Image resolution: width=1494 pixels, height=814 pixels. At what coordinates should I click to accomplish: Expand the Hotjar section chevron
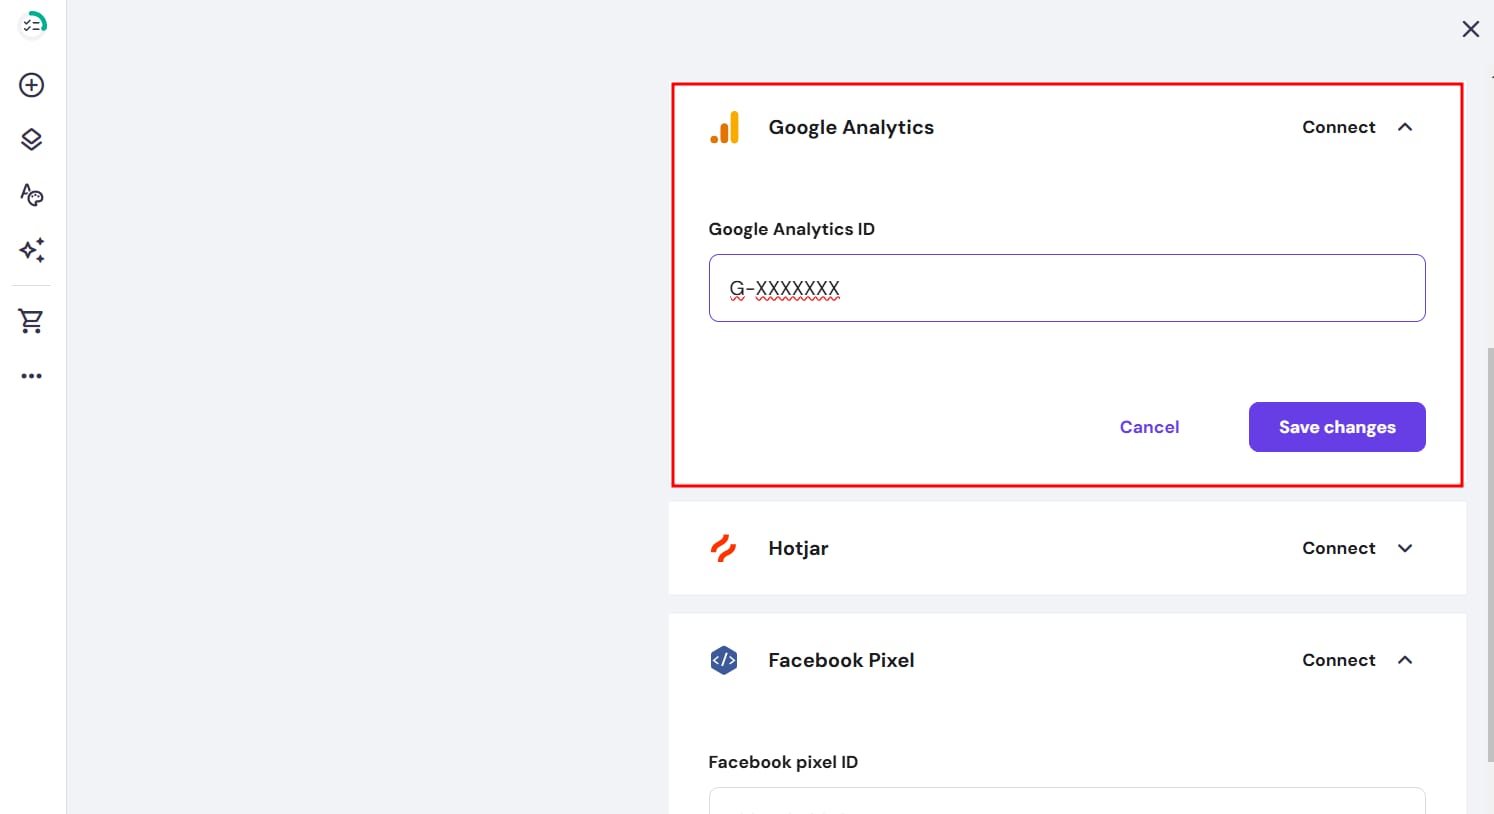coord(1405,548)
